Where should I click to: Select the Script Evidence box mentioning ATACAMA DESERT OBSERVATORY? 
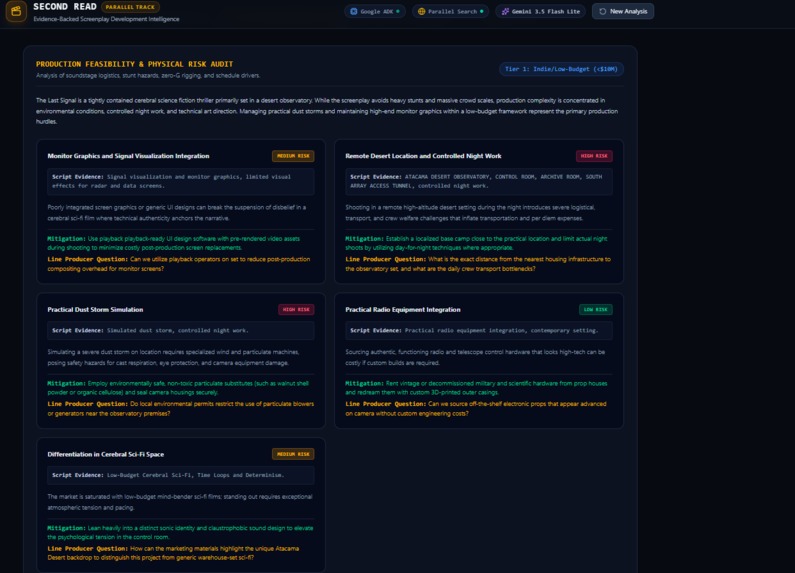pos(479,182)
